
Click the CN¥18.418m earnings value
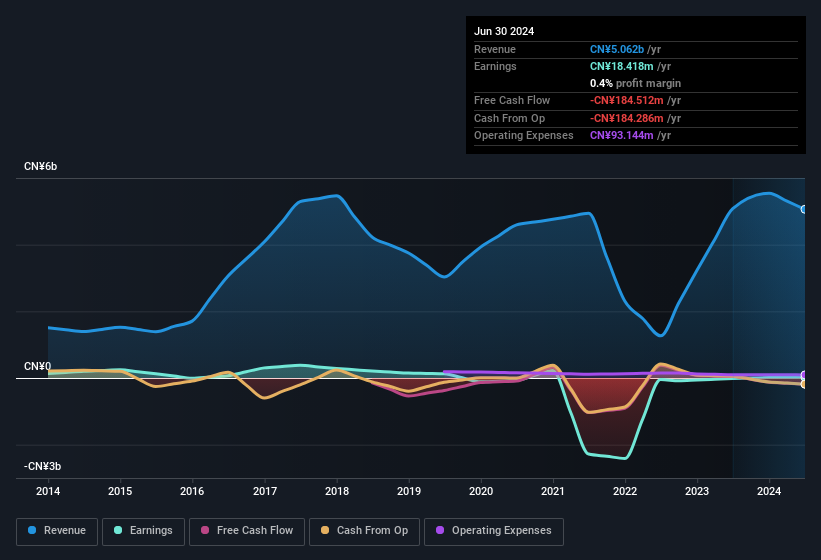(622, 66)
